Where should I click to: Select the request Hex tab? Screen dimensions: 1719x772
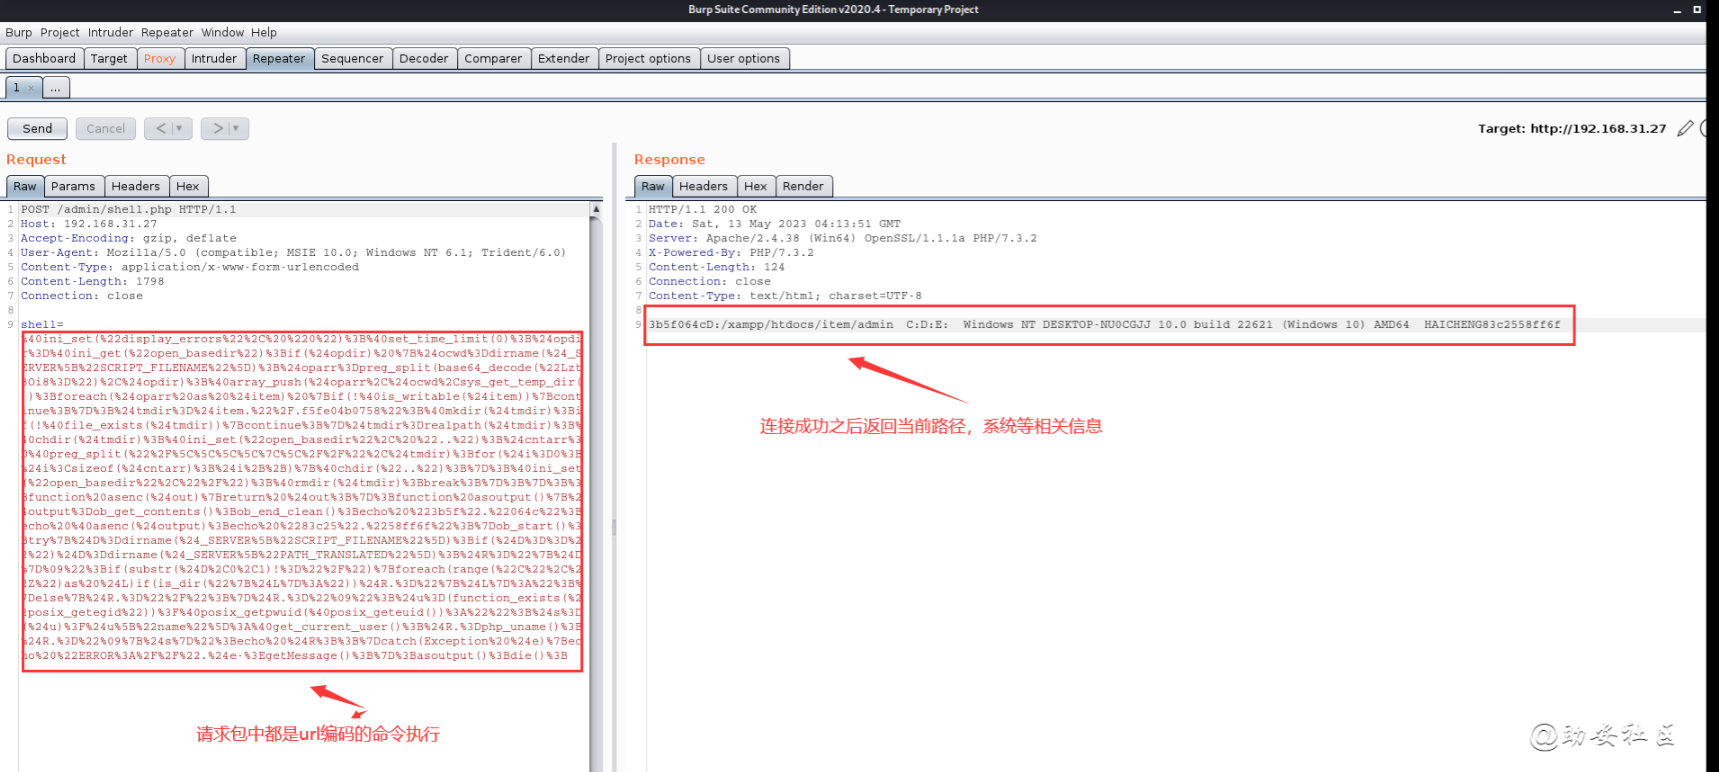(188, 186)
